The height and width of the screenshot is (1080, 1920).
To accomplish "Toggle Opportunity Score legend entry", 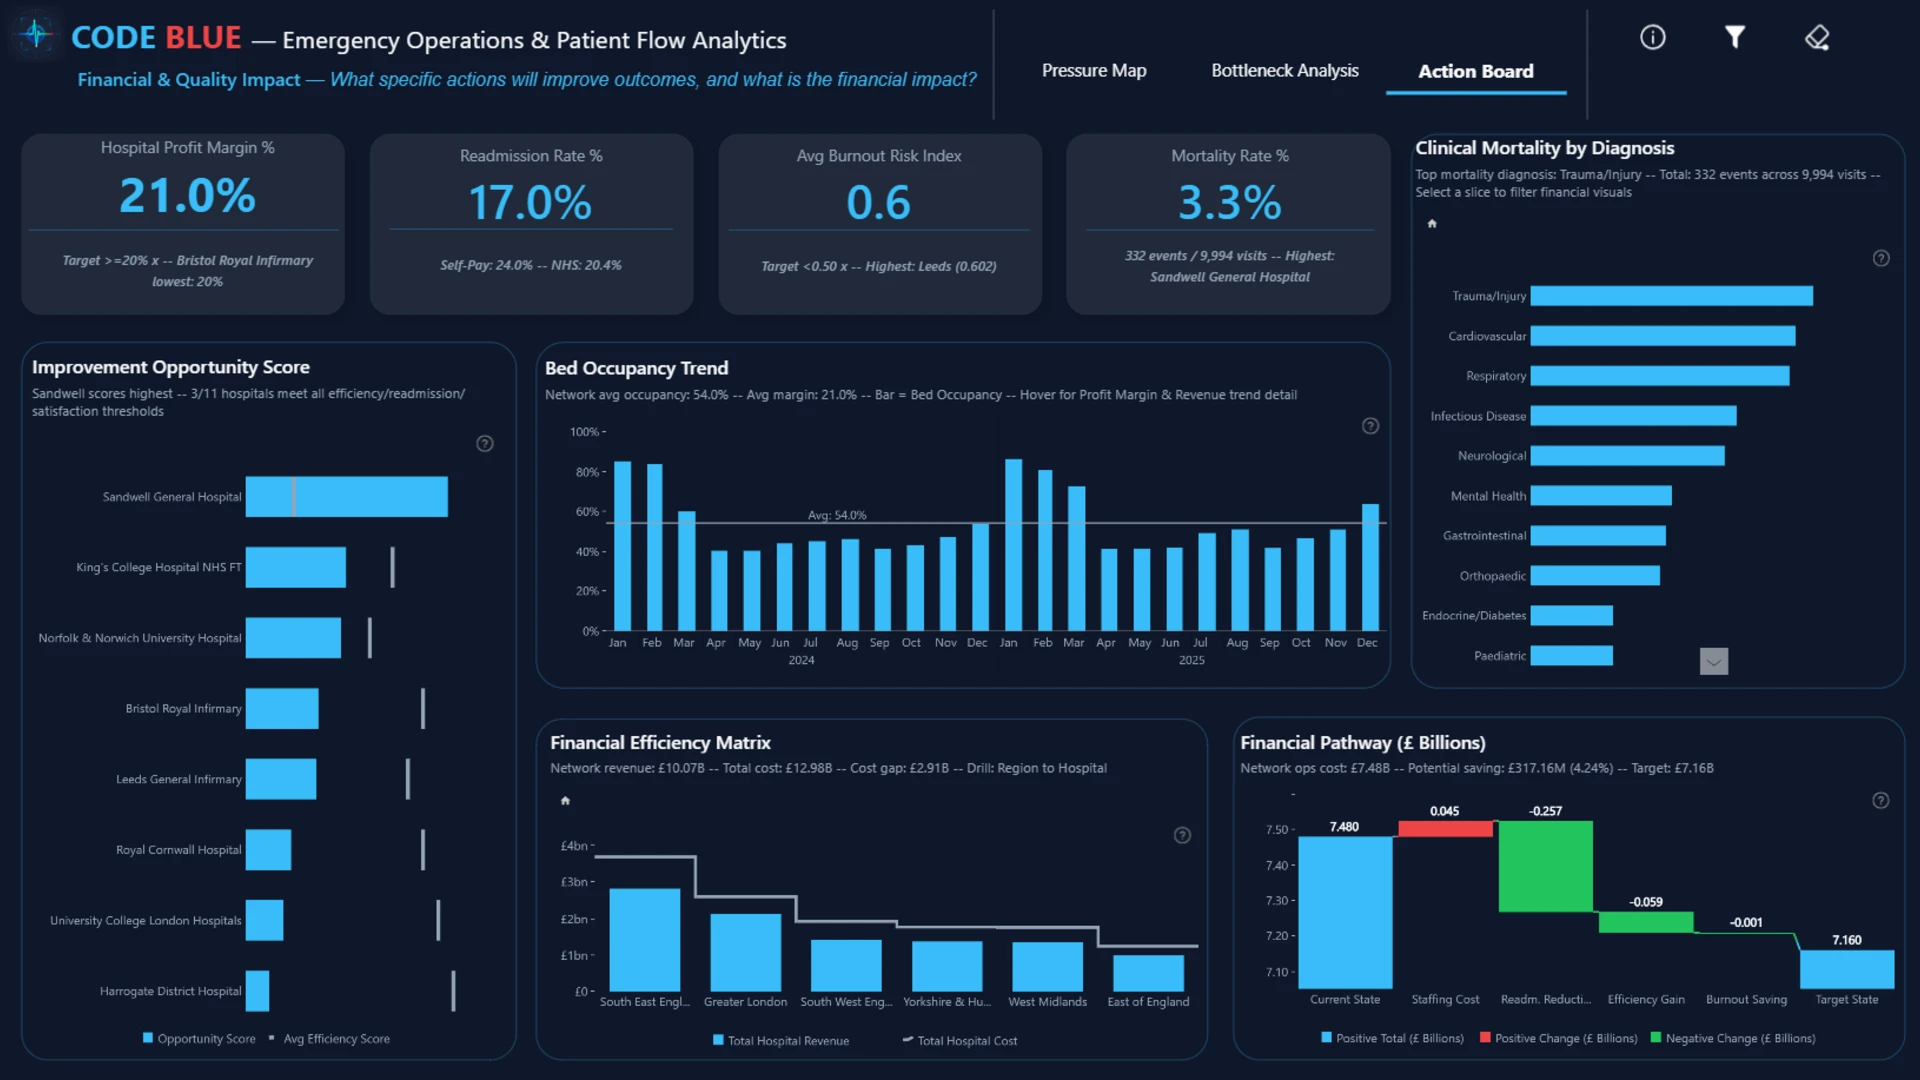I will [x=199, y=1039].
